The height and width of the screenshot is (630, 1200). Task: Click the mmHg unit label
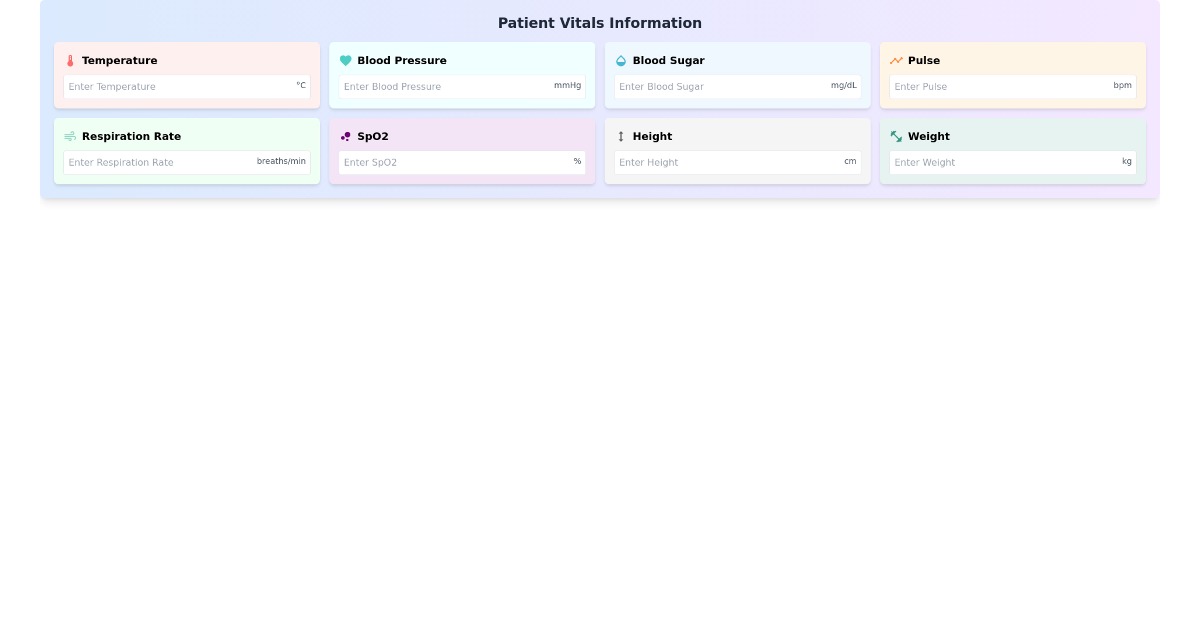pos(568,85)
